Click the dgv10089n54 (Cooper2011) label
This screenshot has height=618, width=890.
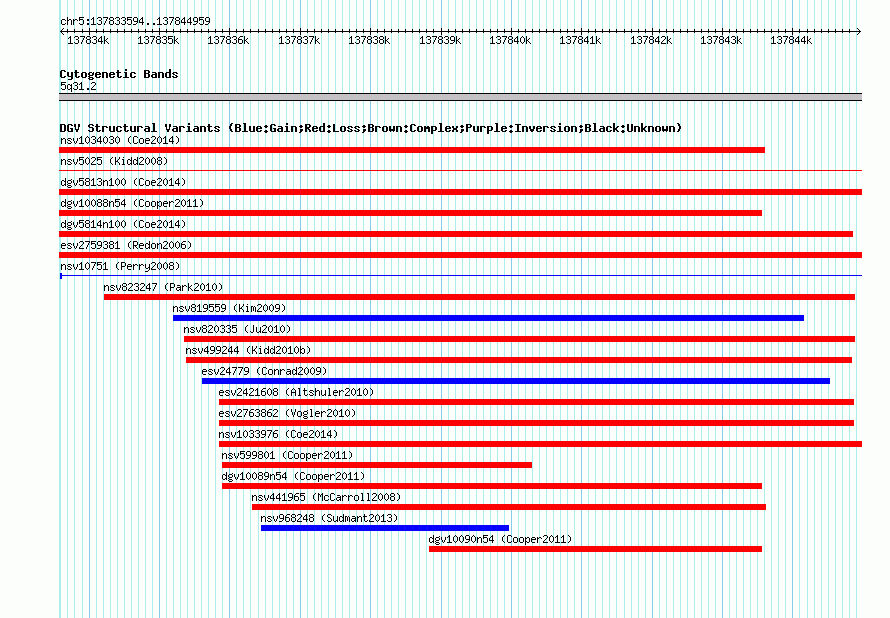point(293,476)
